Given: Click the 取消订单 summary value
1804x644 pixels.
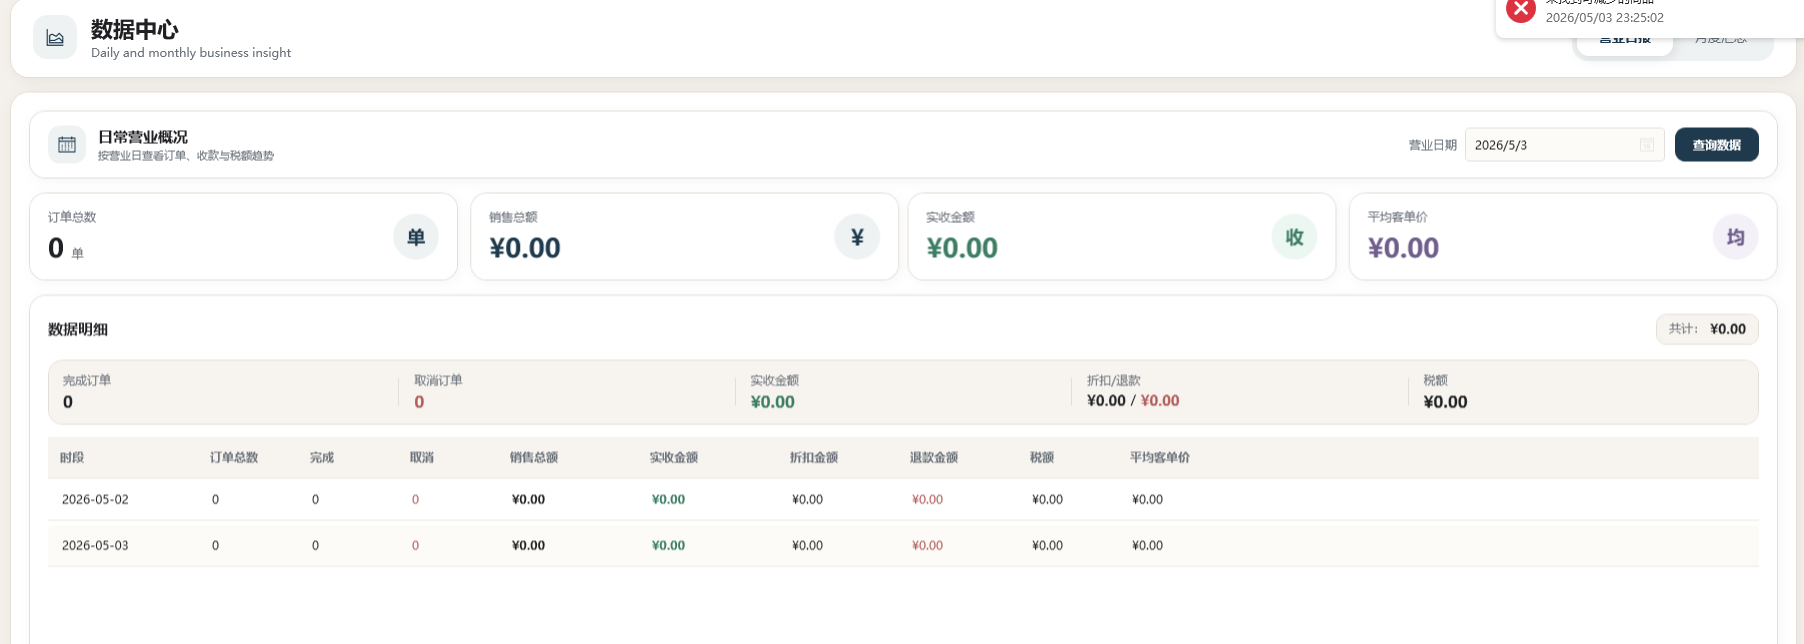Looking at the screenshot, I should coord(419,402).
